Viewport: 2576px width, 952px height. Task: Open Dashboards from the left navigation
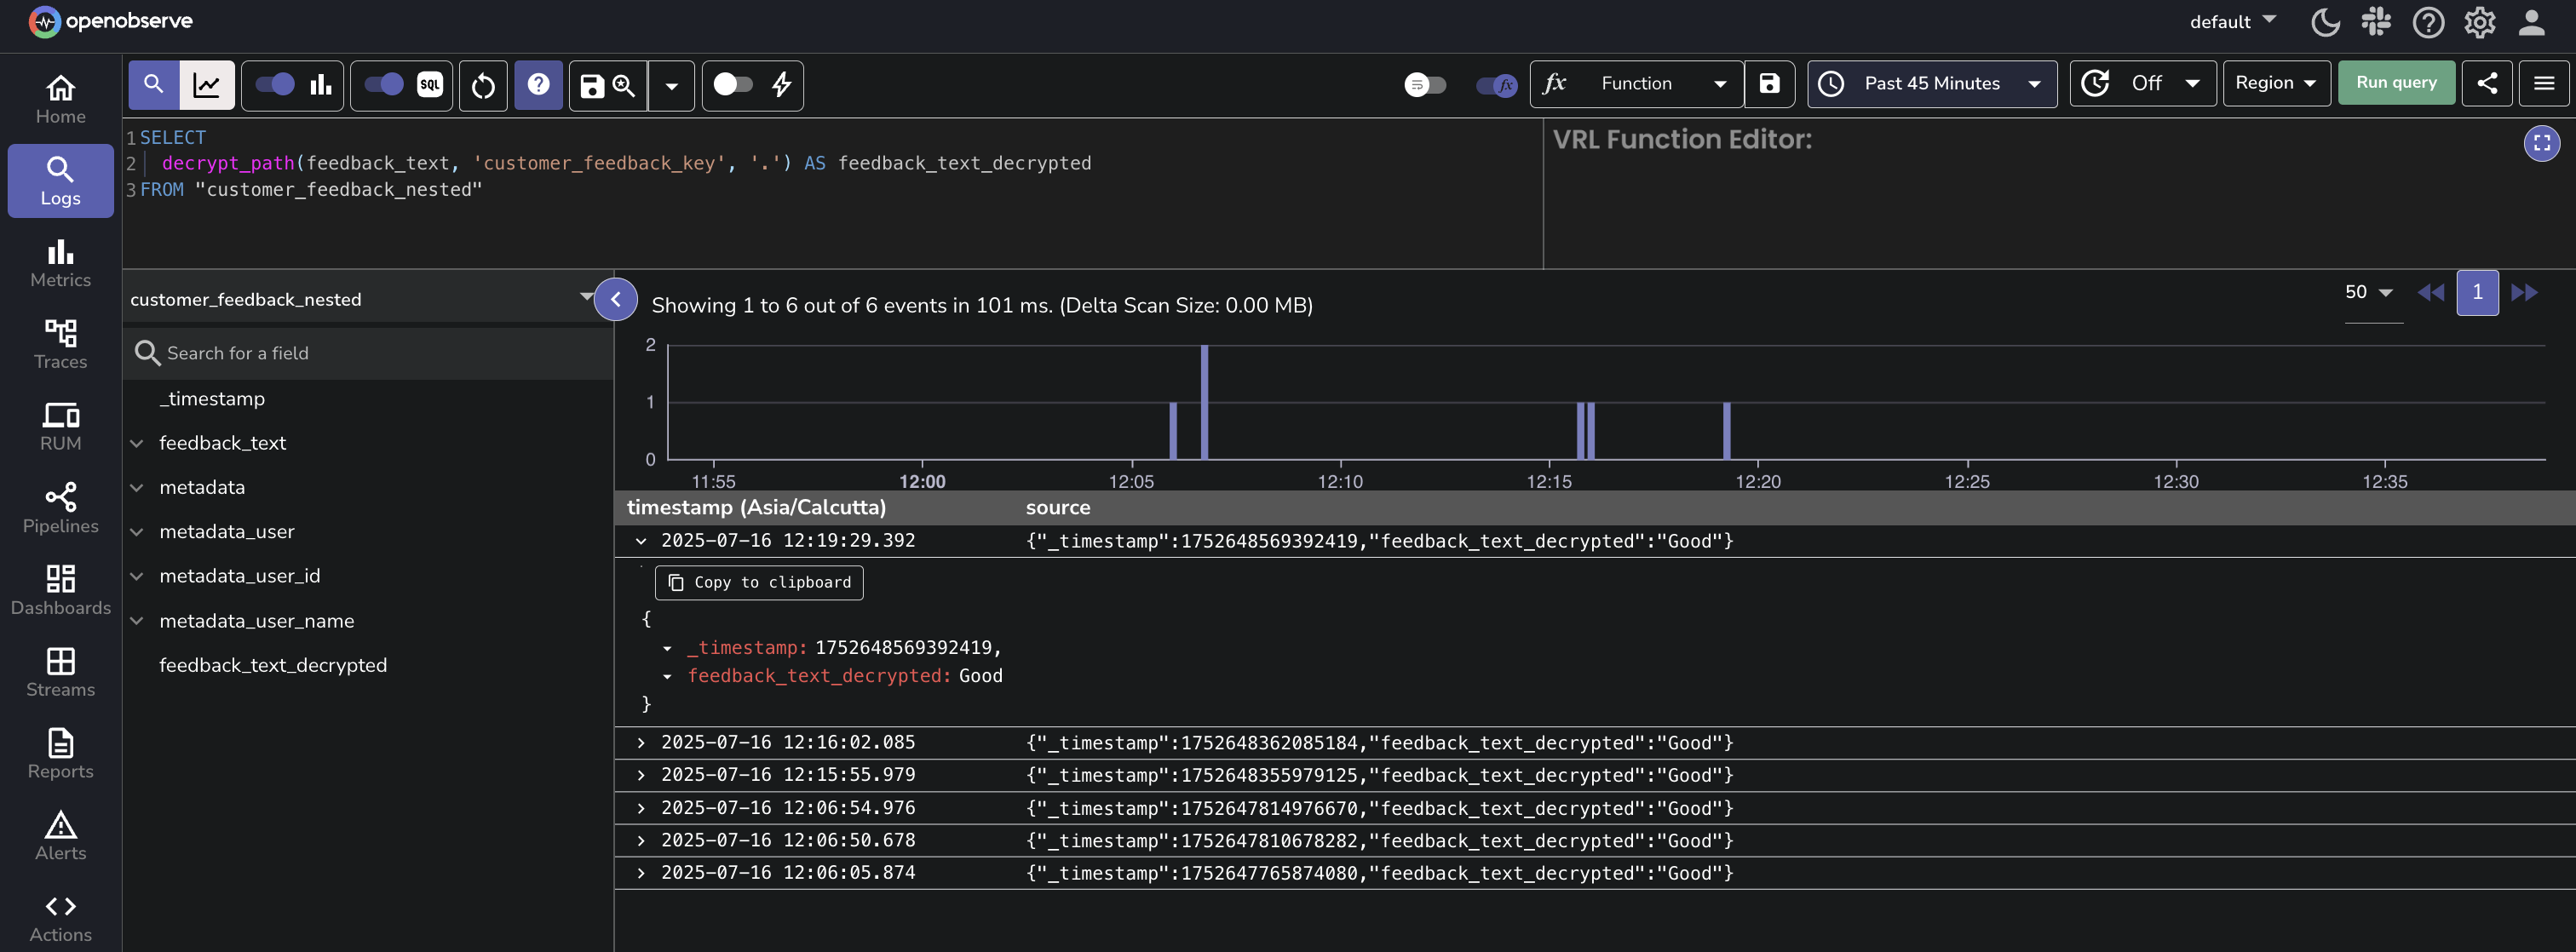[x=60, y=588]
